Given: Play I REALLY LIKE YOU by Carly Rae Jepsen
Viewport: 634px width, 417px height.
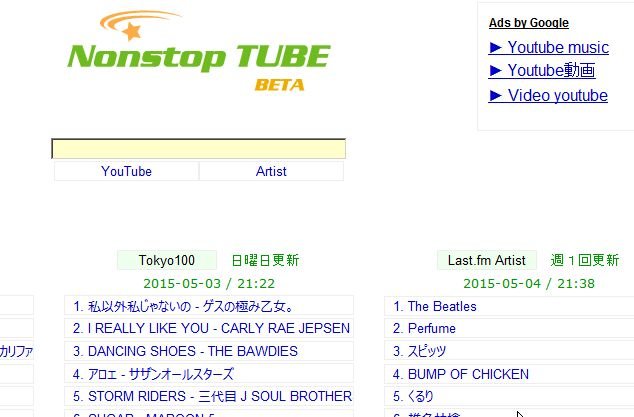Looking at the screenshot, I should 209,328.
